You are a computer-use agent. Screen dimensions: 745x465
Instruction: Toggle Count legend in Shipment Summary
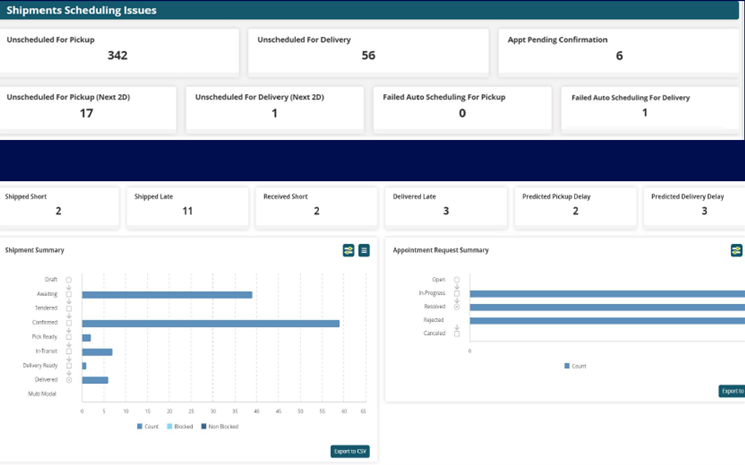[148, 427]
